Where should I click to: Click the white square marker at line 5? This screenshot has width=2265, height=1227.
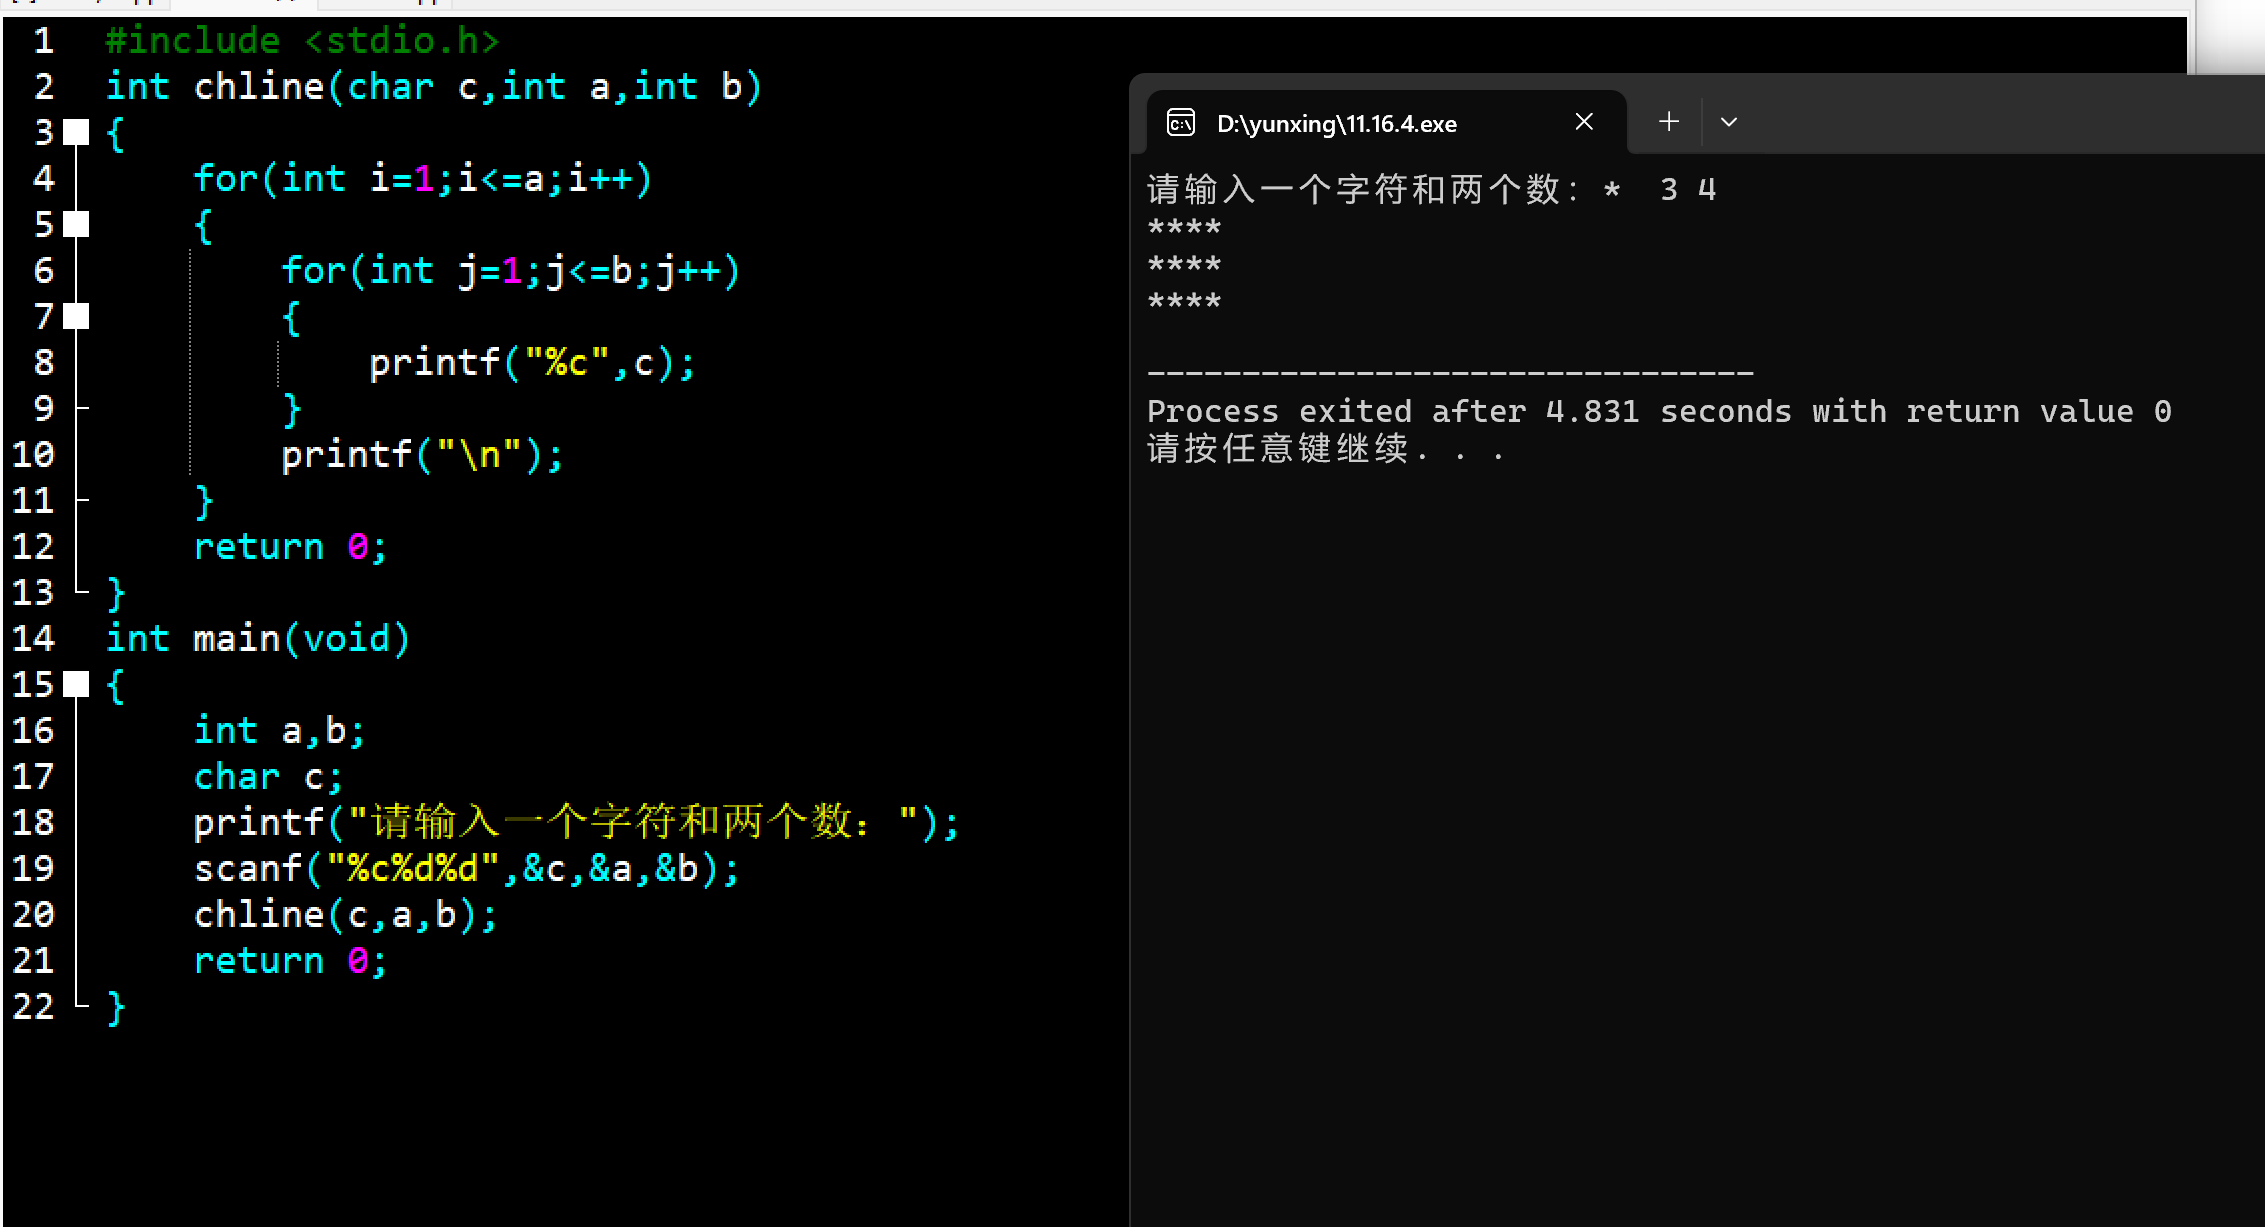75,223
